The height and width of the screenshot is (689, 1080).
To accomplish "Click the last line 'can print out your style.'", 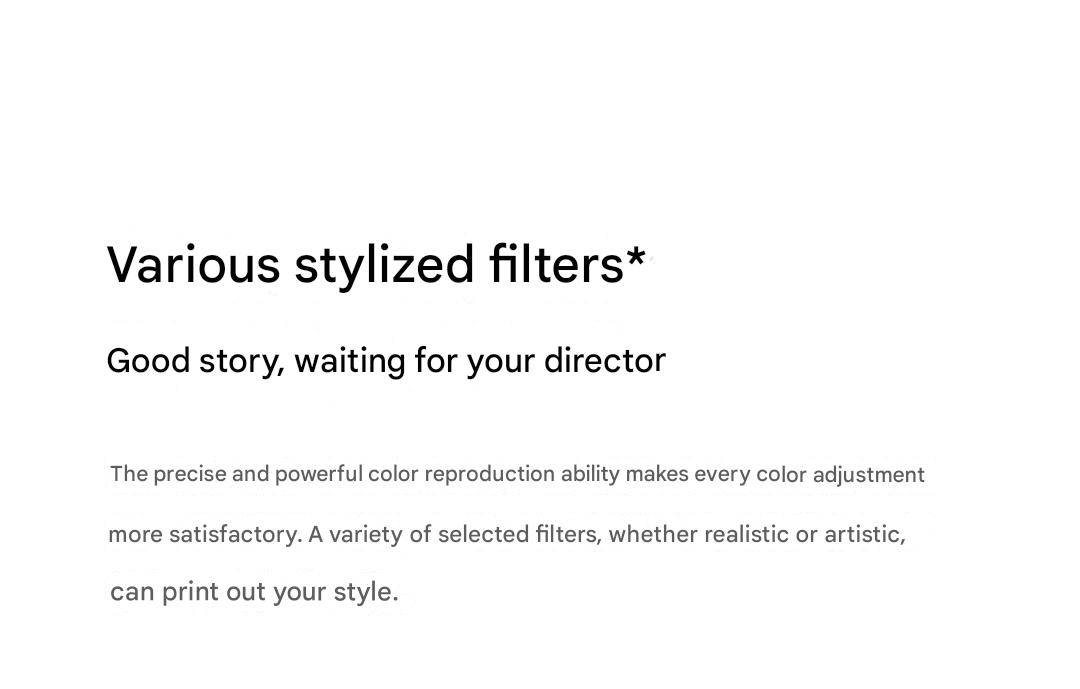I will [x=254, y=592].
